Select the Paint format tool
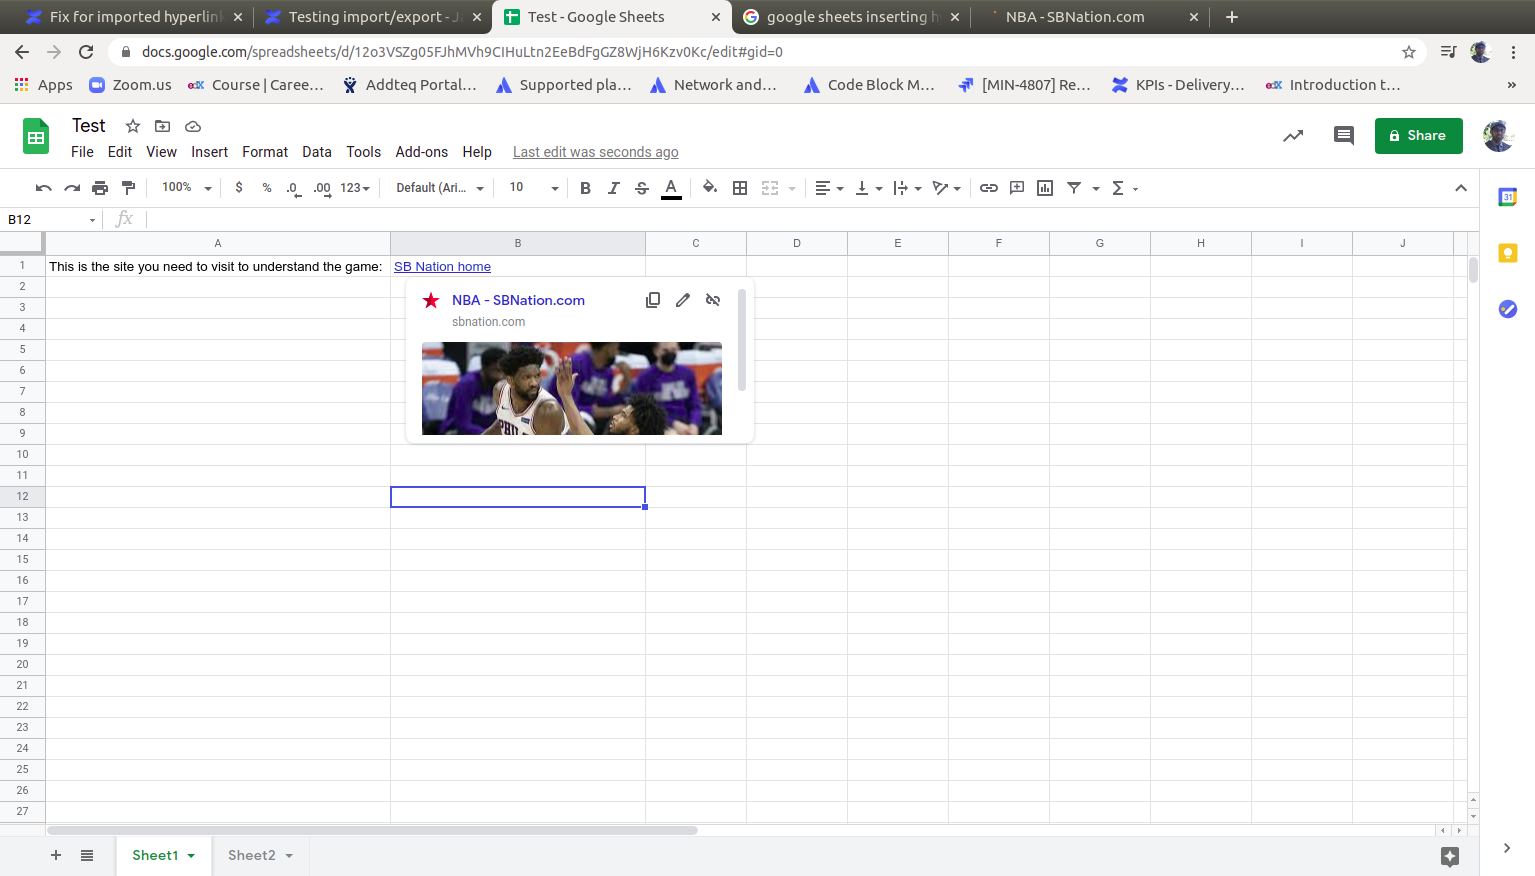The width and height of the screenshot is (1535, 876). (x=128, y=188)
